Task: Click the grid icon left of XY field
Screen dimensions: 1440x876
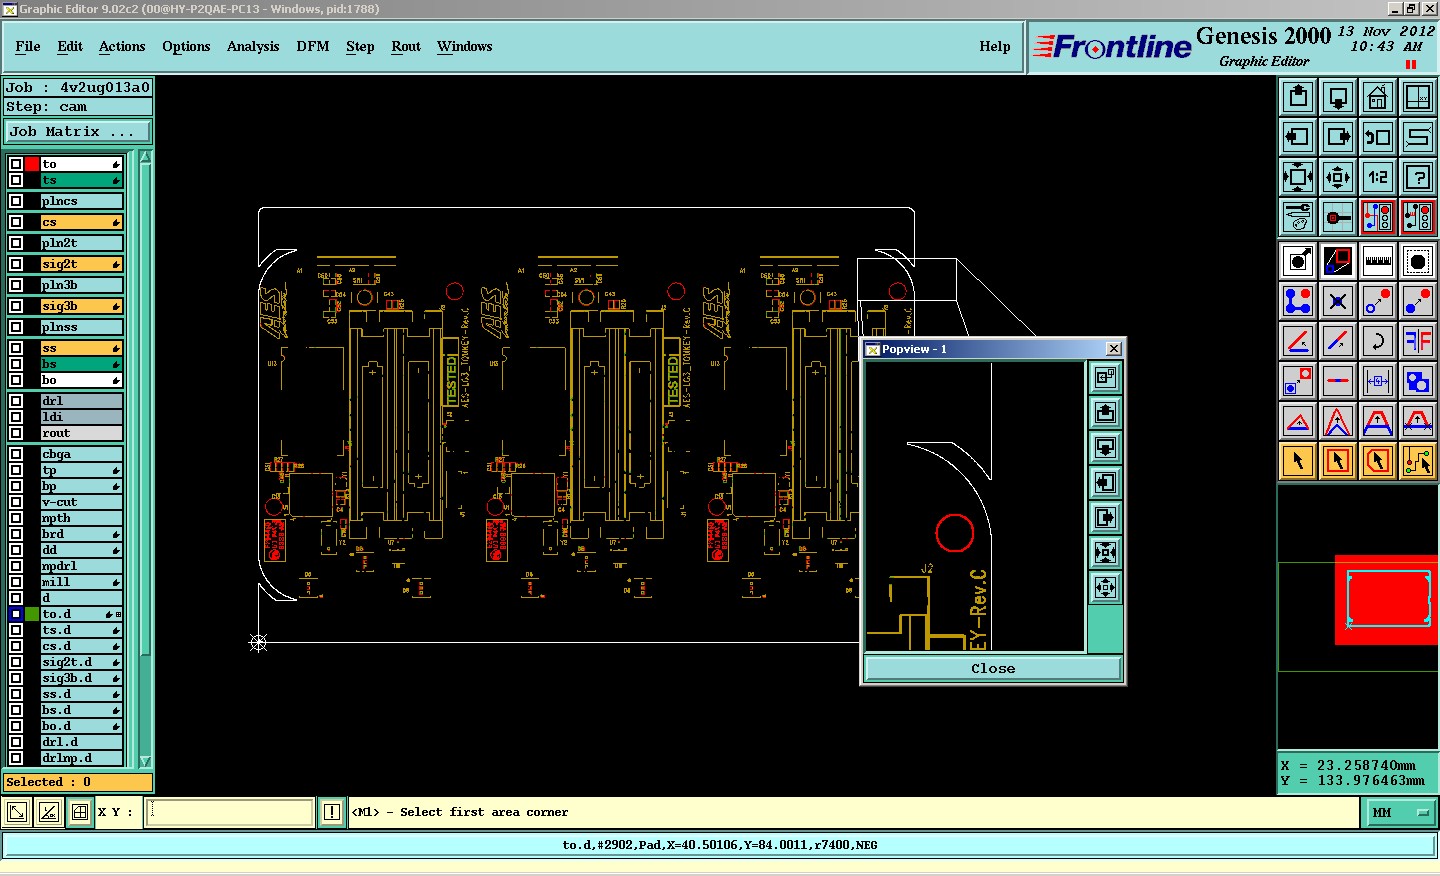Action: tap(80, 812)
